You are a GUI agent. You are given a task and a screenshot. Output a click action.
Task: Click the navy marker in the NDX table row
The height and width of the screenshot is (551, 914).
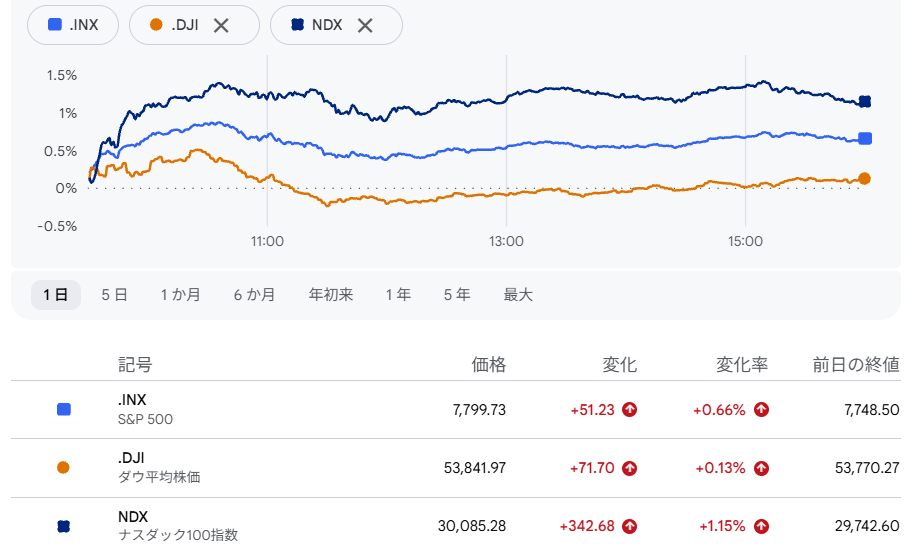64,527
